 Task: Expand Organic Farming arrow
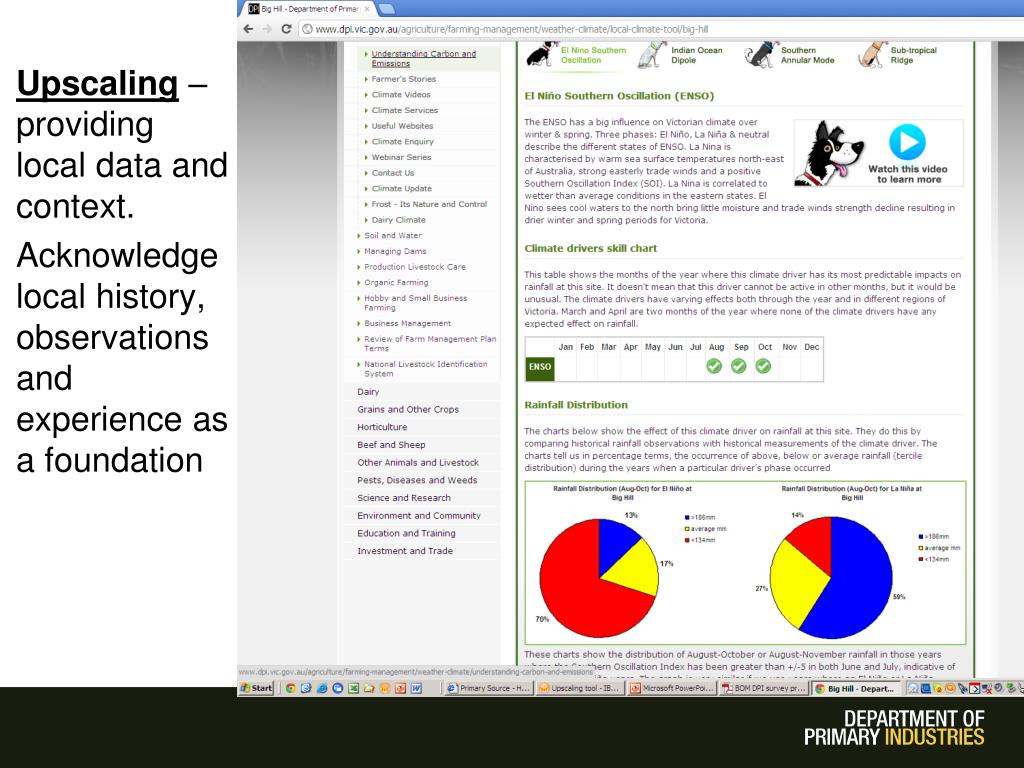coord(359,283)
